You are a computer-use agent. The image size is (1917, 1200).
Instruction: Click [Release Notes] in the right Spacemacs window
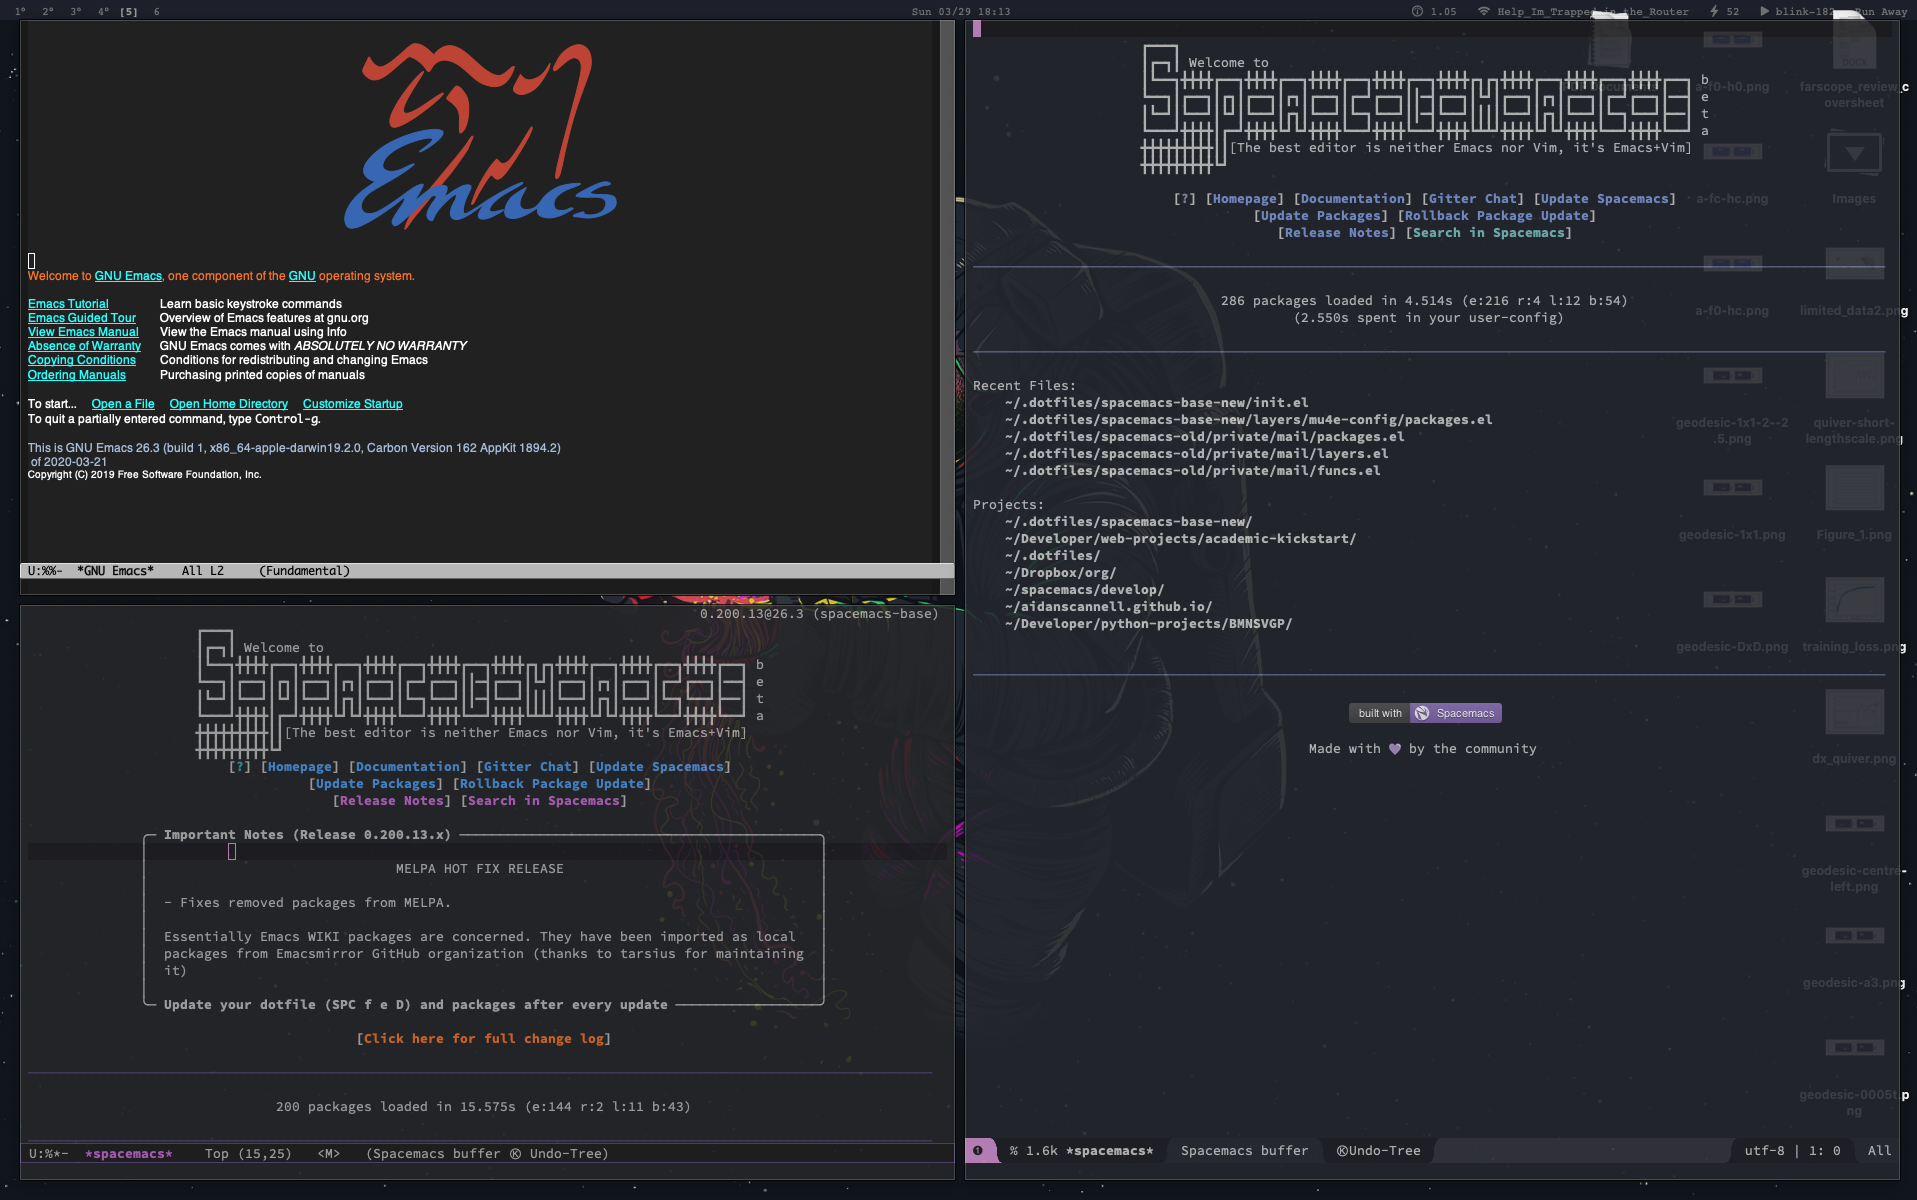pyautogui.click(x=1337, y=233)
